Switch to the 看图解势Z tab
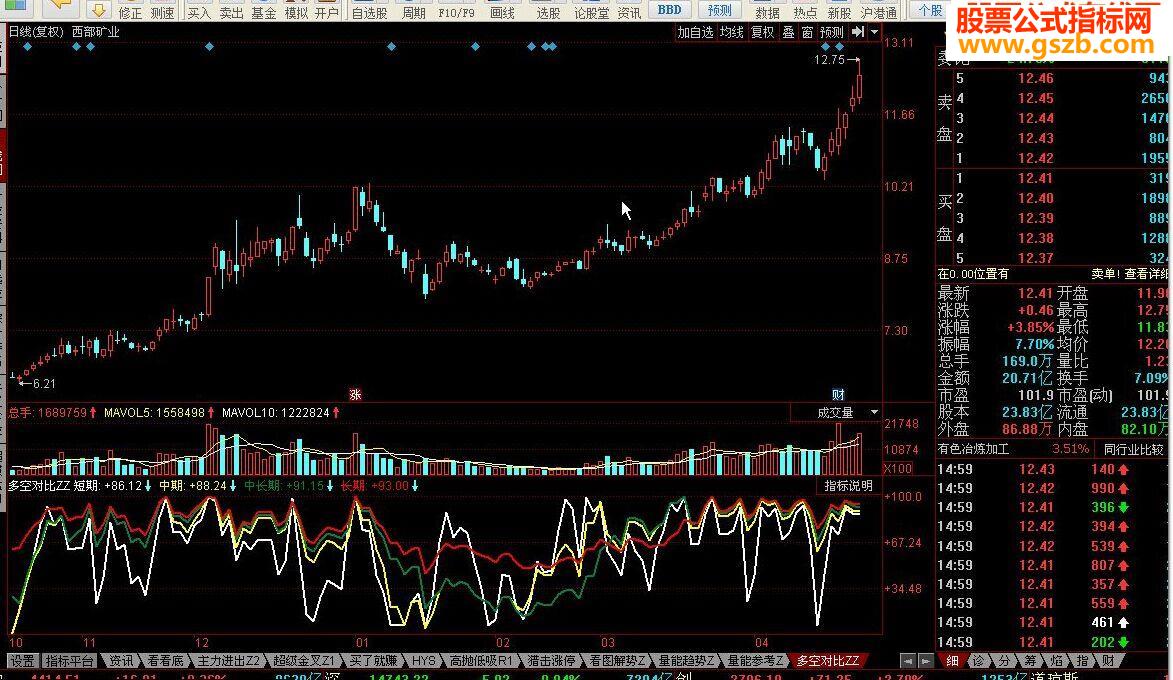 click(616, 661)
